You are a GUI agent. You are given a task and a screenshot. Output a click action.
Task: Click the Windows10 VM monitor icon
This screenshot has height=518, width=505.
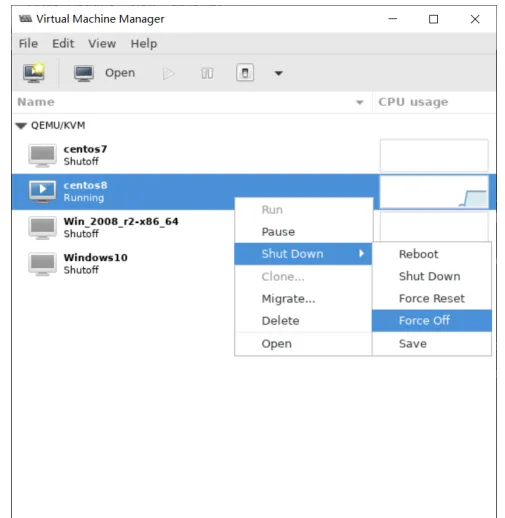tap(42, 264)
